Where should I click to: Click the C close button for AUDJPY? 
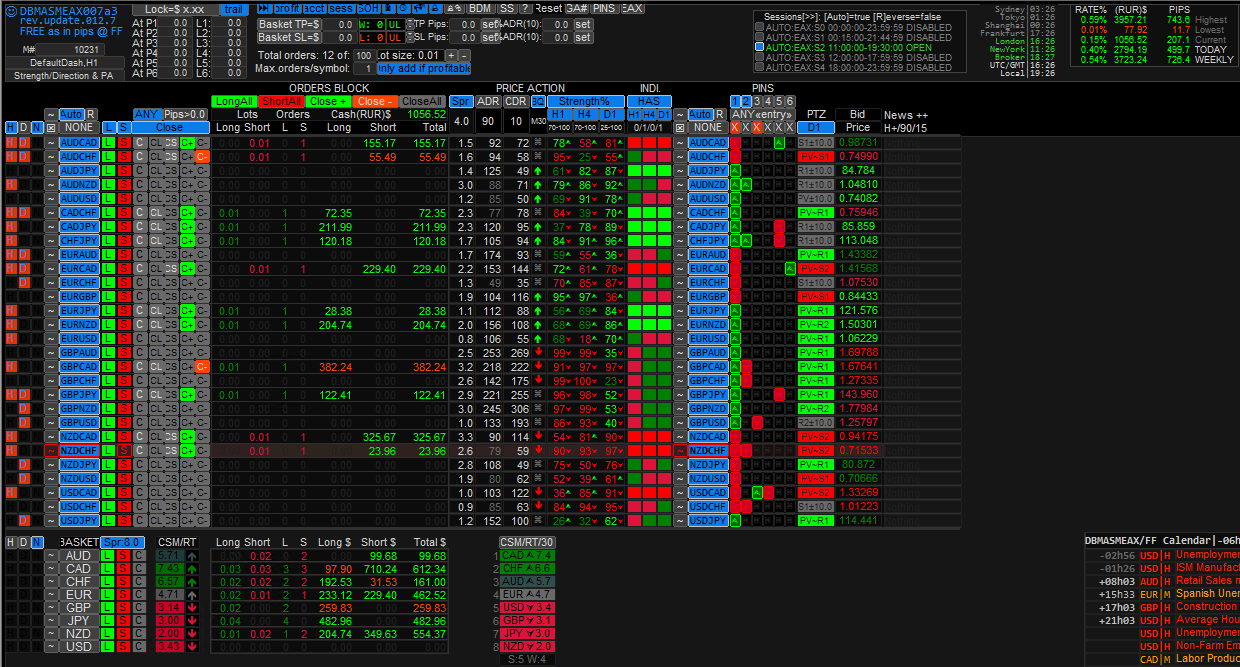pos(140,171)
